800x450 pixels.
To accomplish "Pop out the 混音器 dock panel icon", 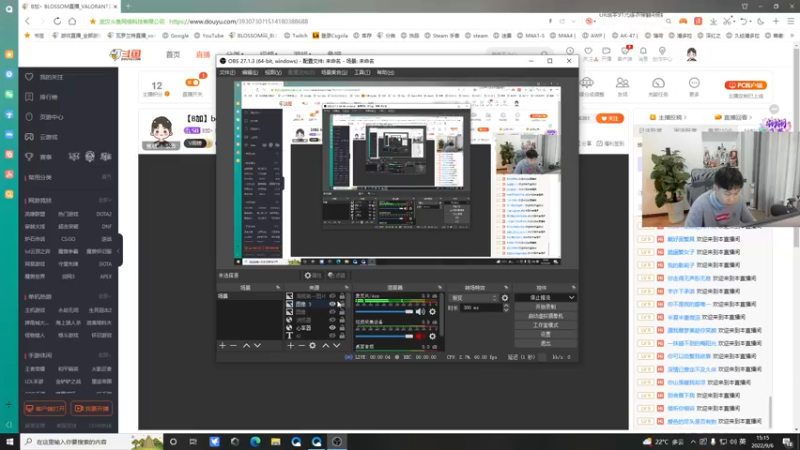I will point(440,288).
